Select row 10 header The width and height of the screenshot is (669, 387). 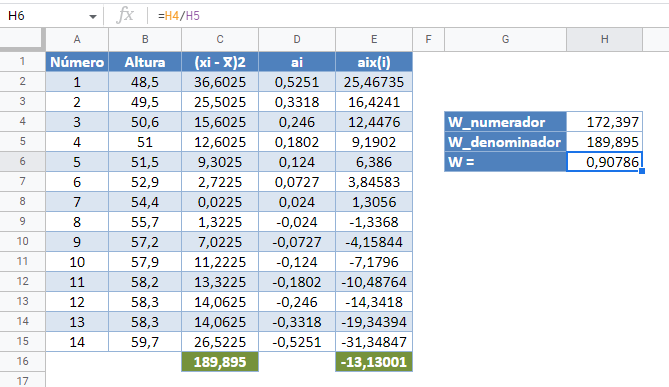pos(22,242)
